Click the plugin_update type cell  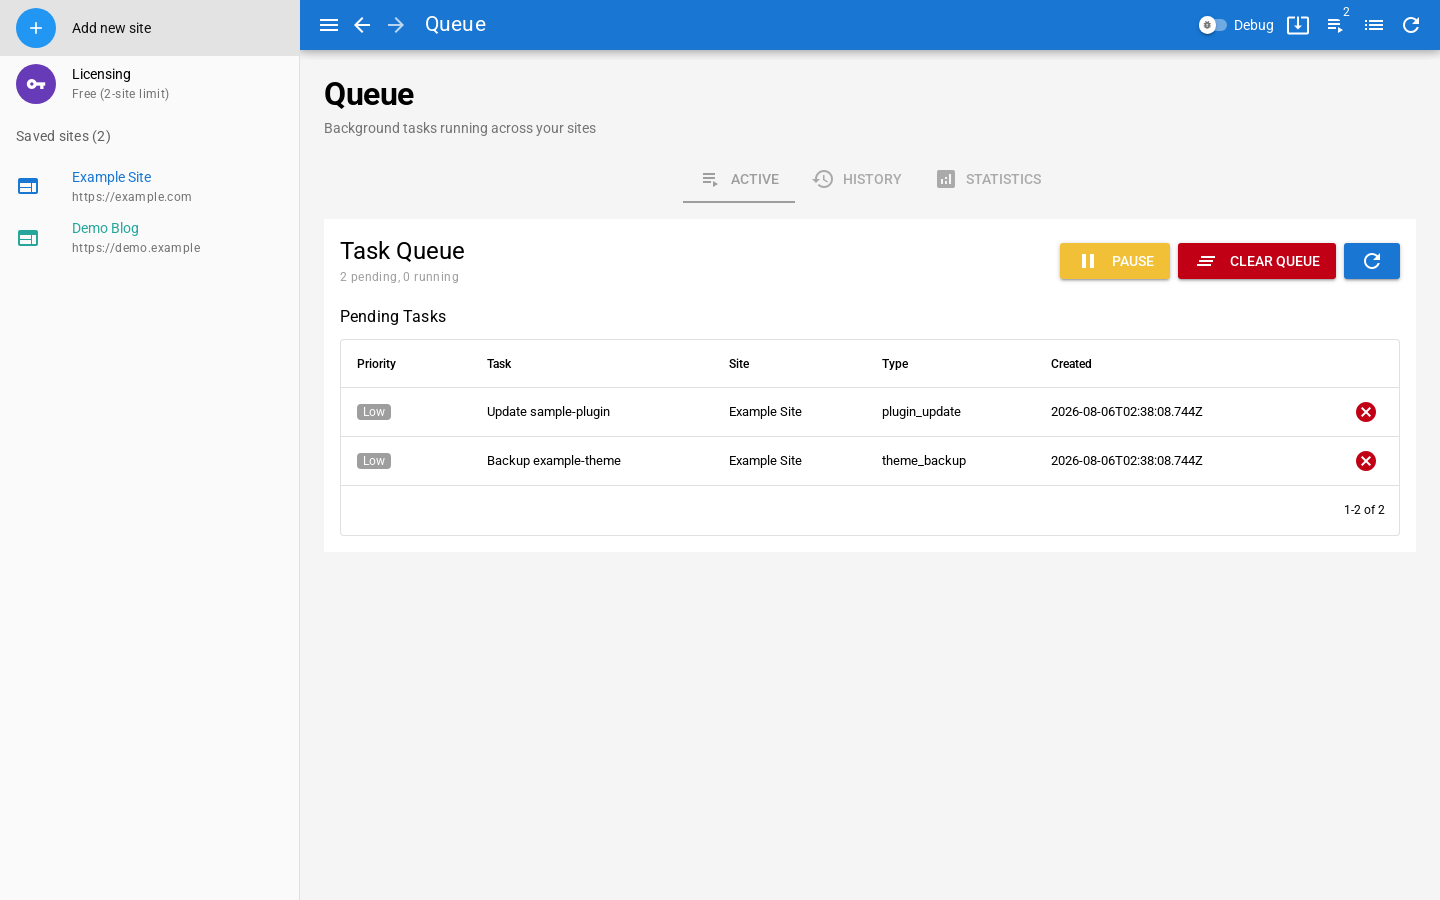coord(921,412)
